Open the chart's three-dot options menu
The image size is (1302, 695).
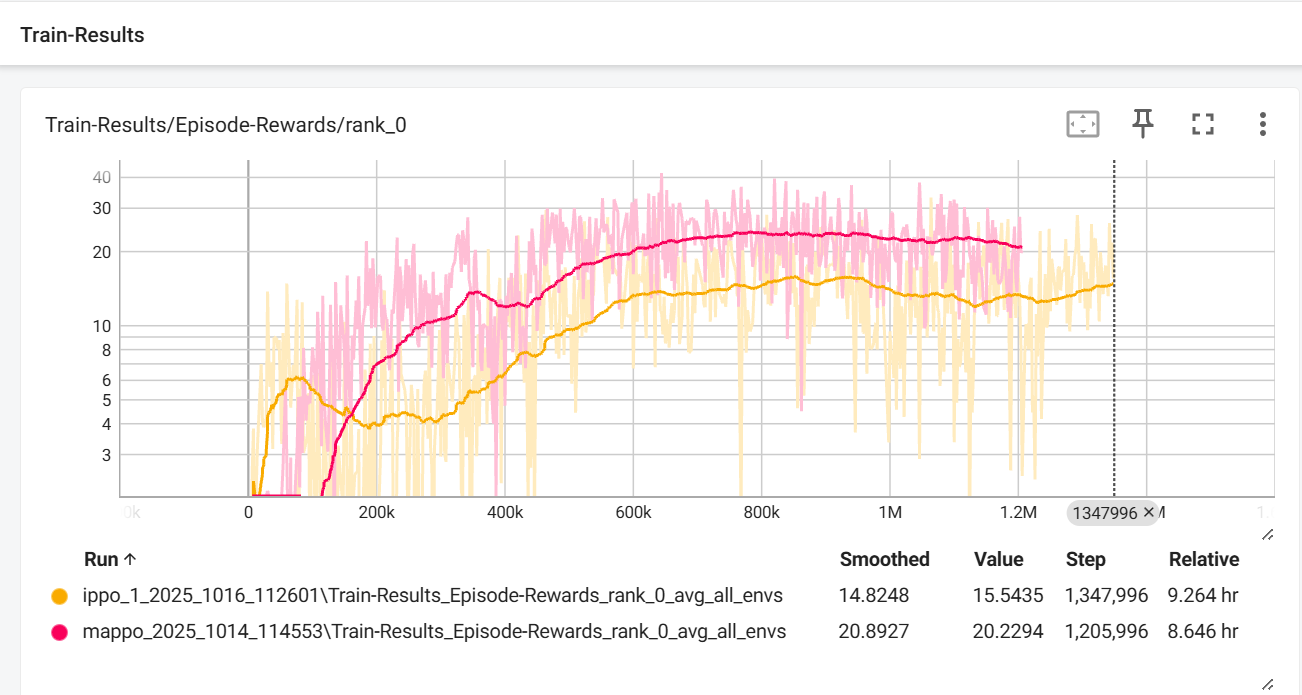pyautogui.click(x=1263, y=123)
